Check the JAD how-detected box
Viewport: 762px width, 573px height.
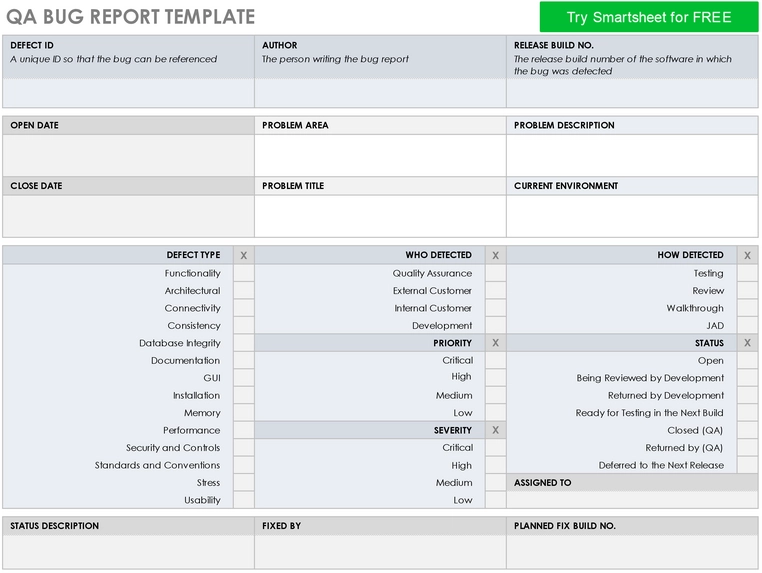coord(747,326)
